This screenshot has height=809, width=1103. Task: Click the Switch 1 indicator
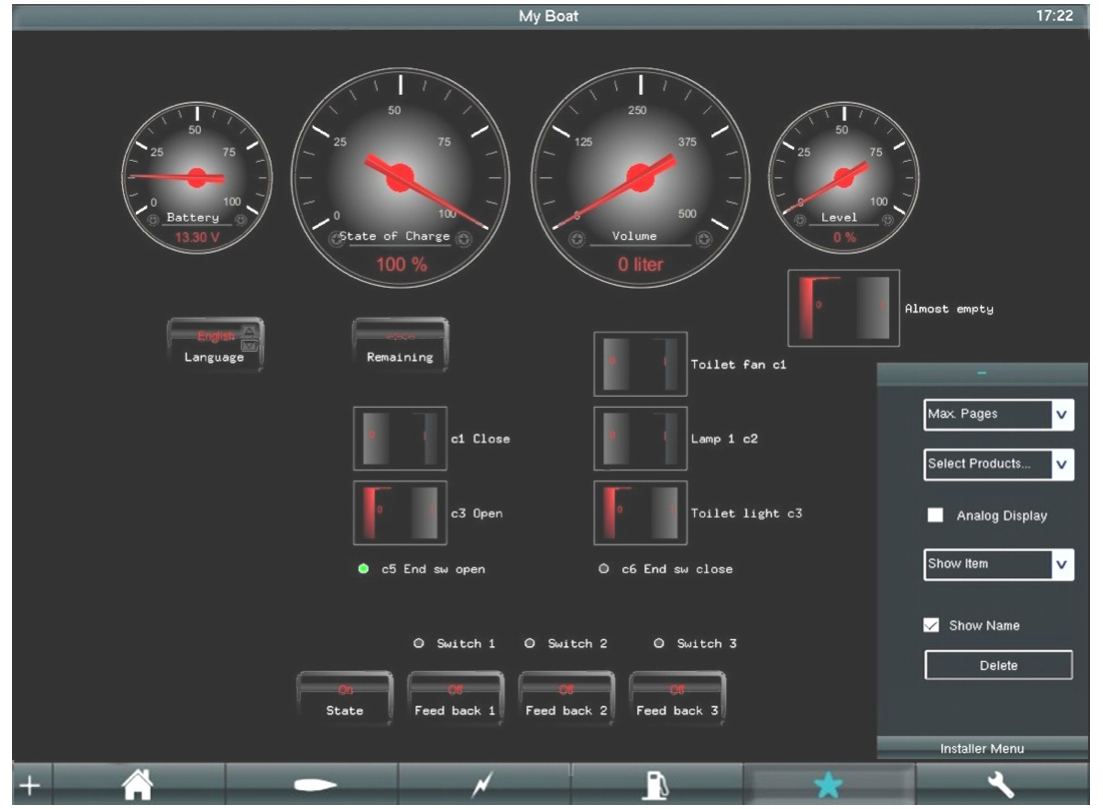pos(419,643)
